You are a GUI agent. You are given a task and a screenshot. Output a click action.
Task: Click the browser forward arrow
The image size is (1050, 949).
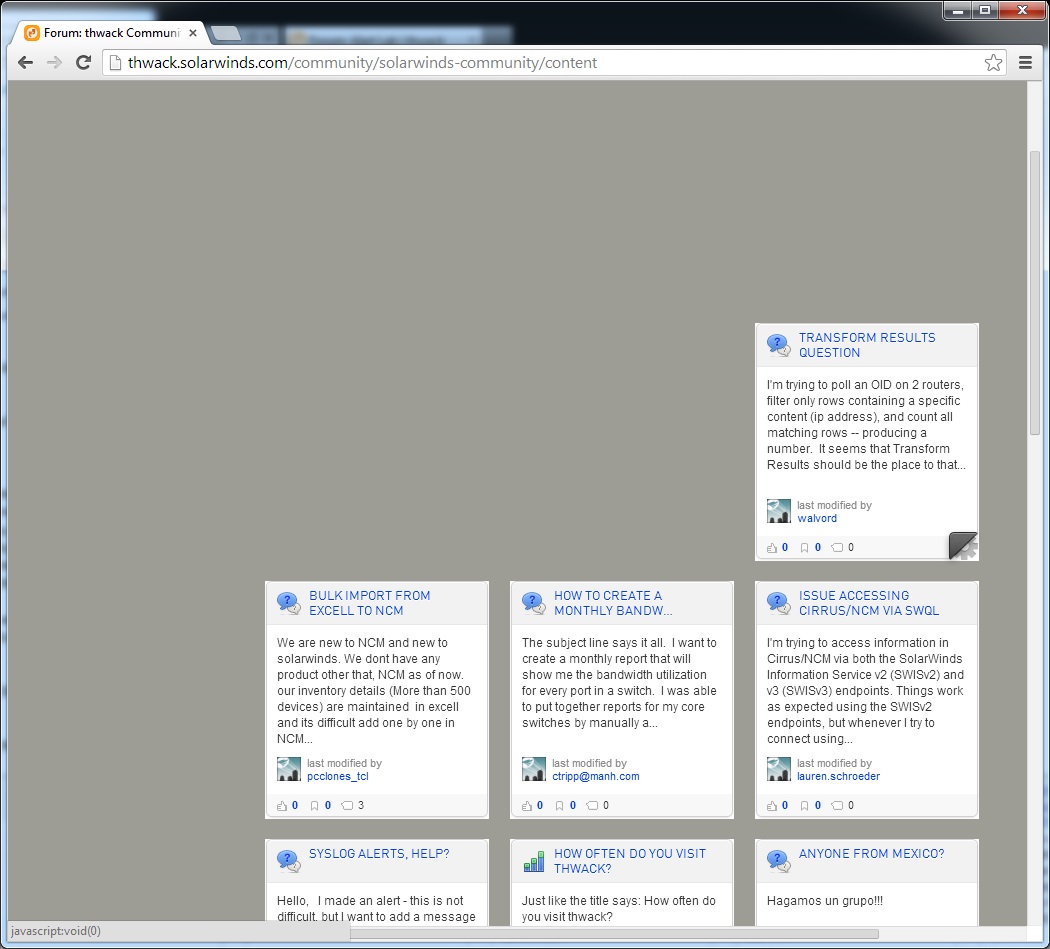(x=54, y=62)
